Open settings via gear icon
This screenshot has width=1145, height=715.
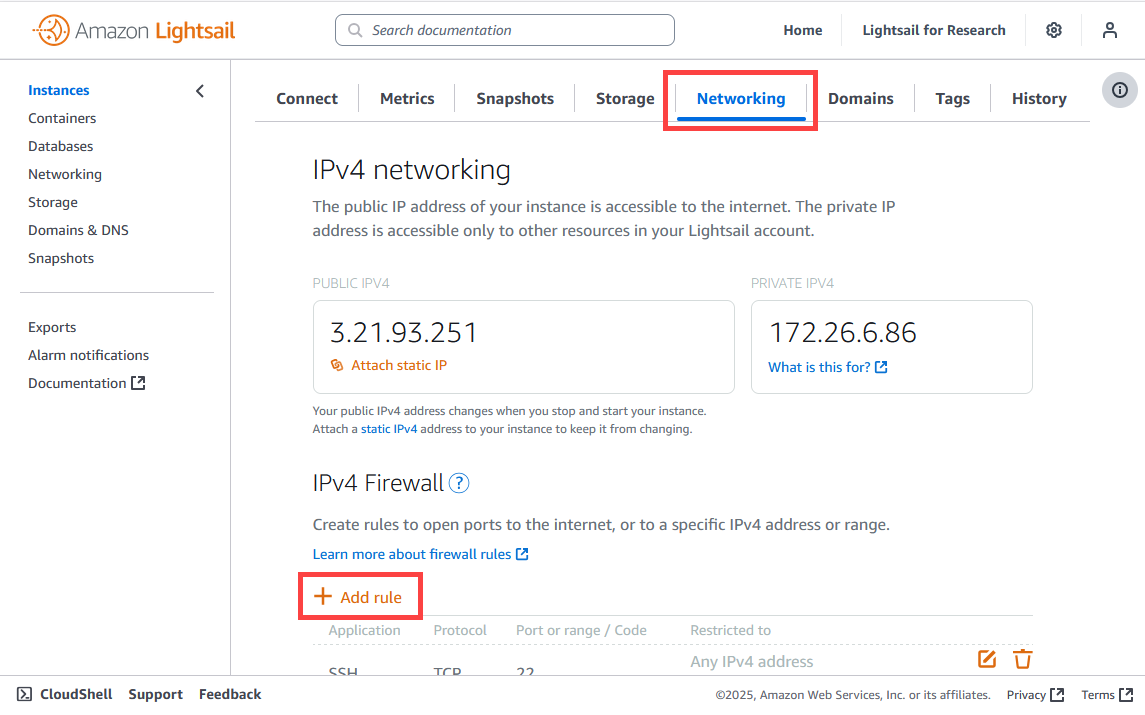(x=1053, y=30)
